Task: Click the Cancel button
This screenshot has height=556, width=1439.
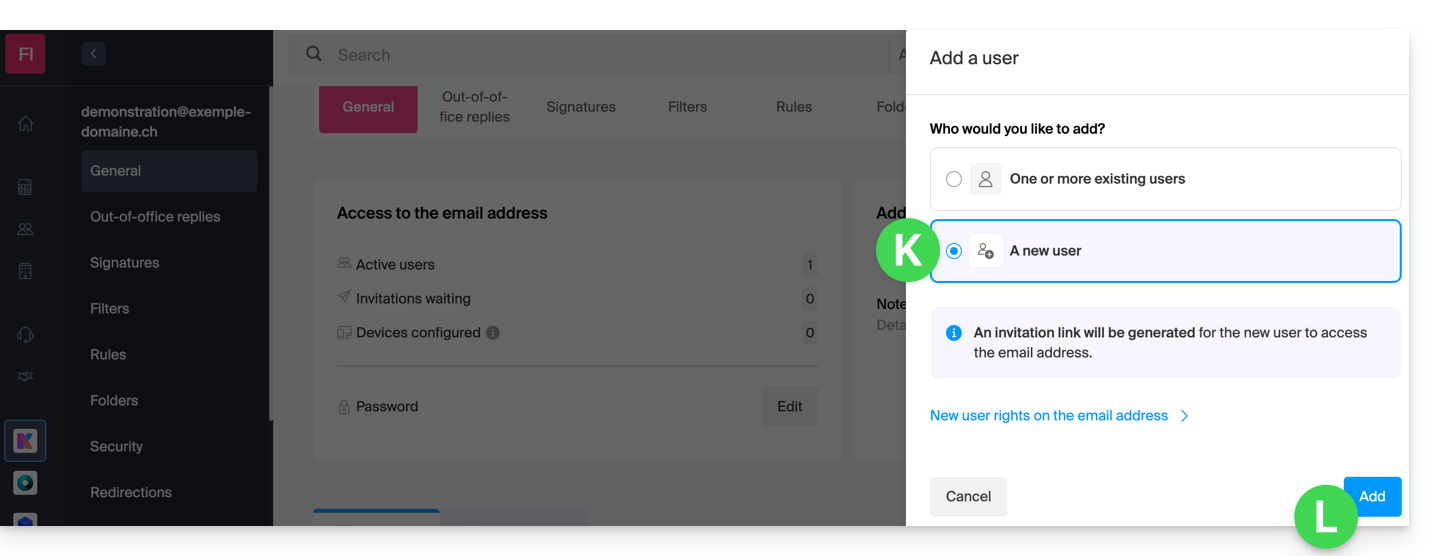Action: point(968,497)
